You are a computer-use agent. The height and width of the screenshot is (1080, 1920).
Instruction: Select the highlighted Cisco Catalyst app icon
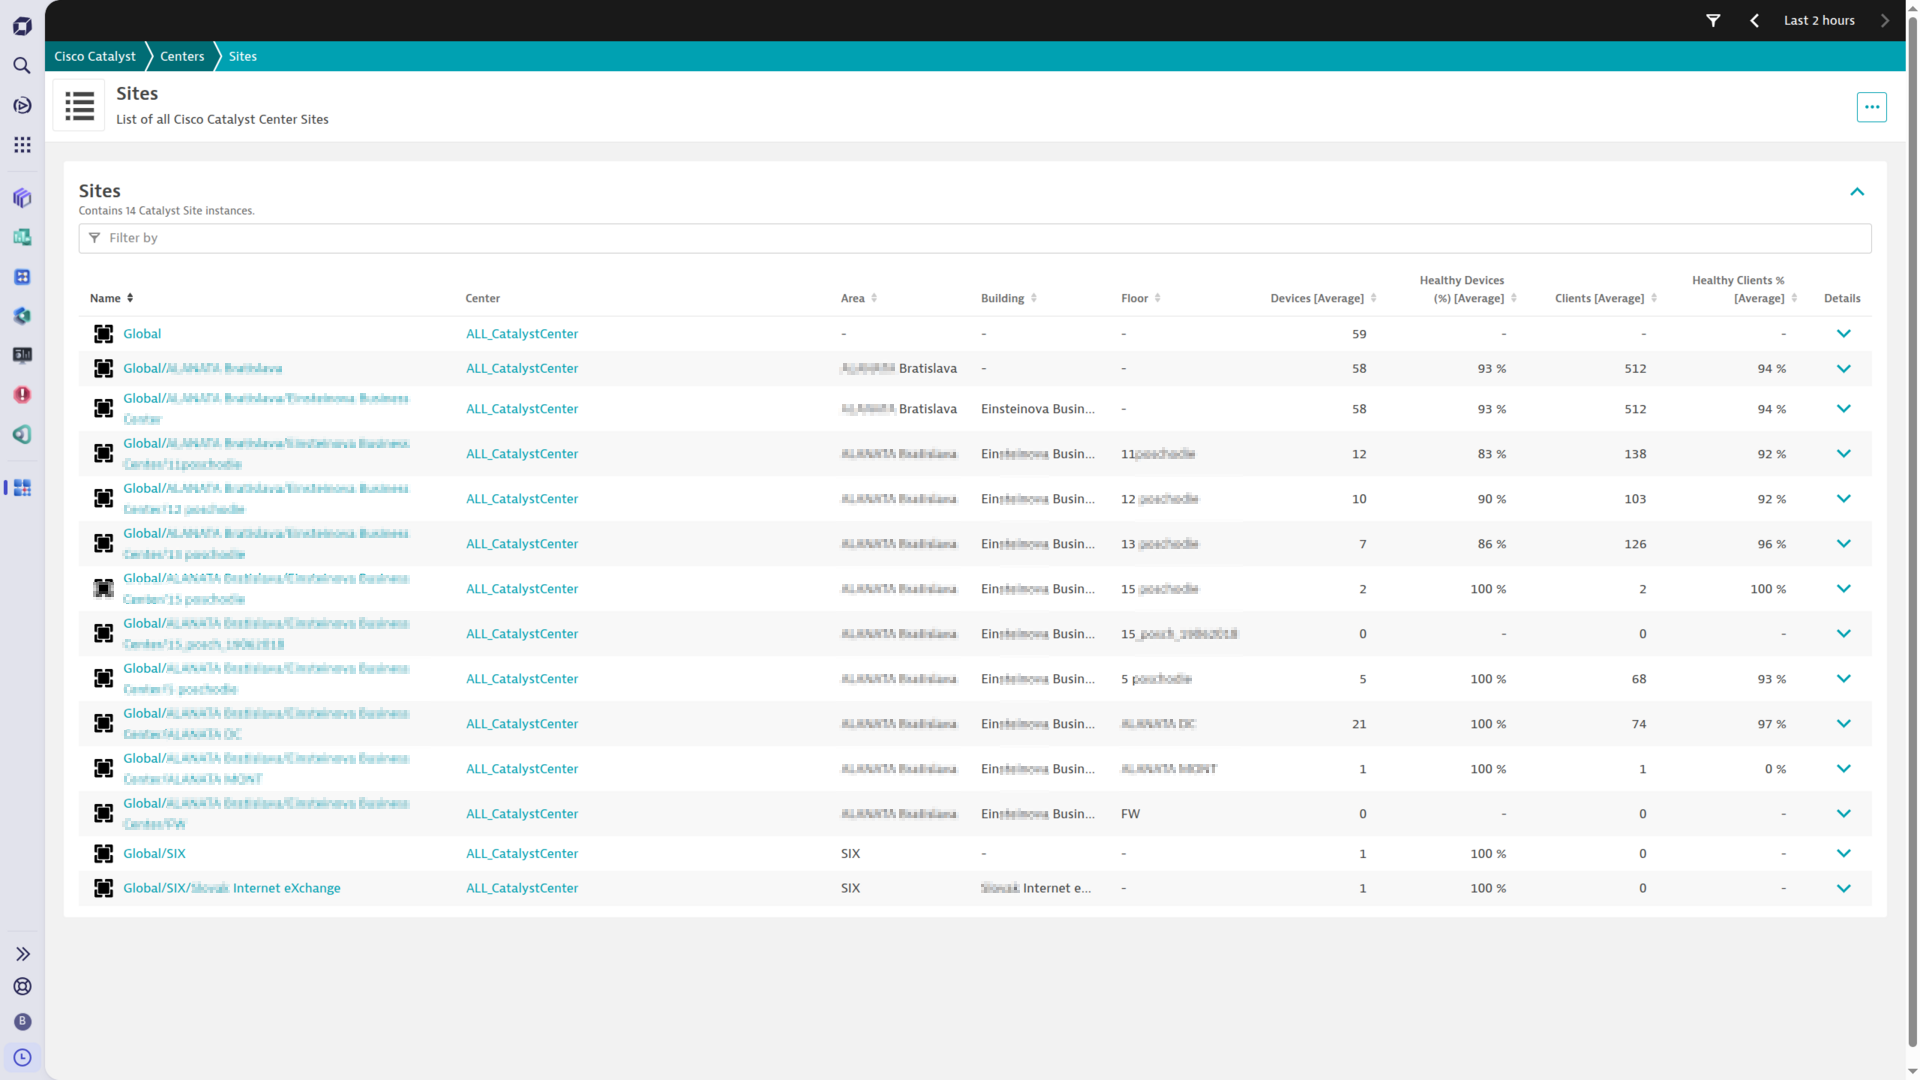tap(21, 488)
